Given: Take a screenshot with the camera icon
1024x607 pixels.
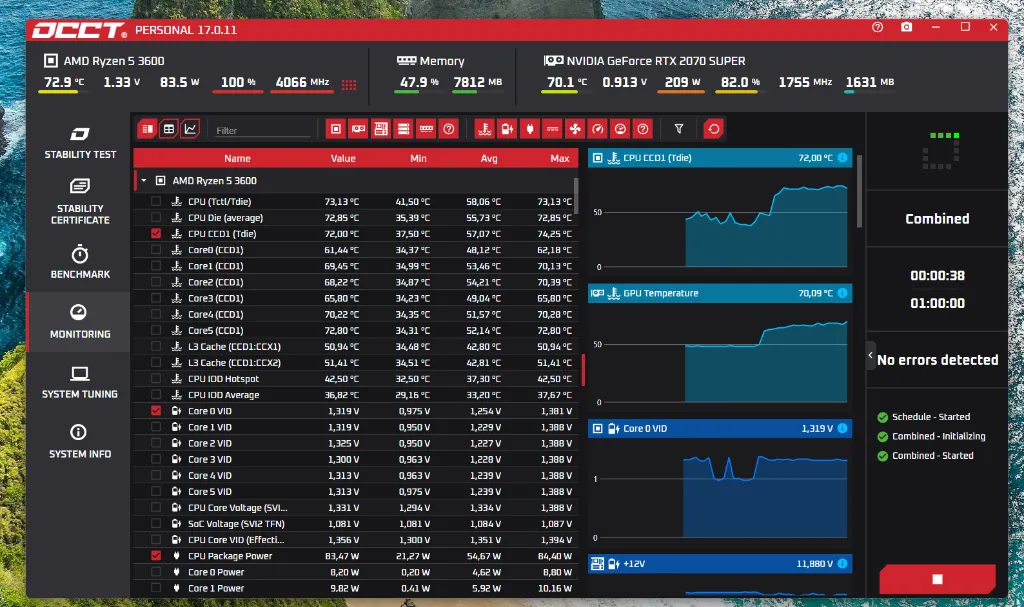Looking at the screenshot, I should point(906,27).
